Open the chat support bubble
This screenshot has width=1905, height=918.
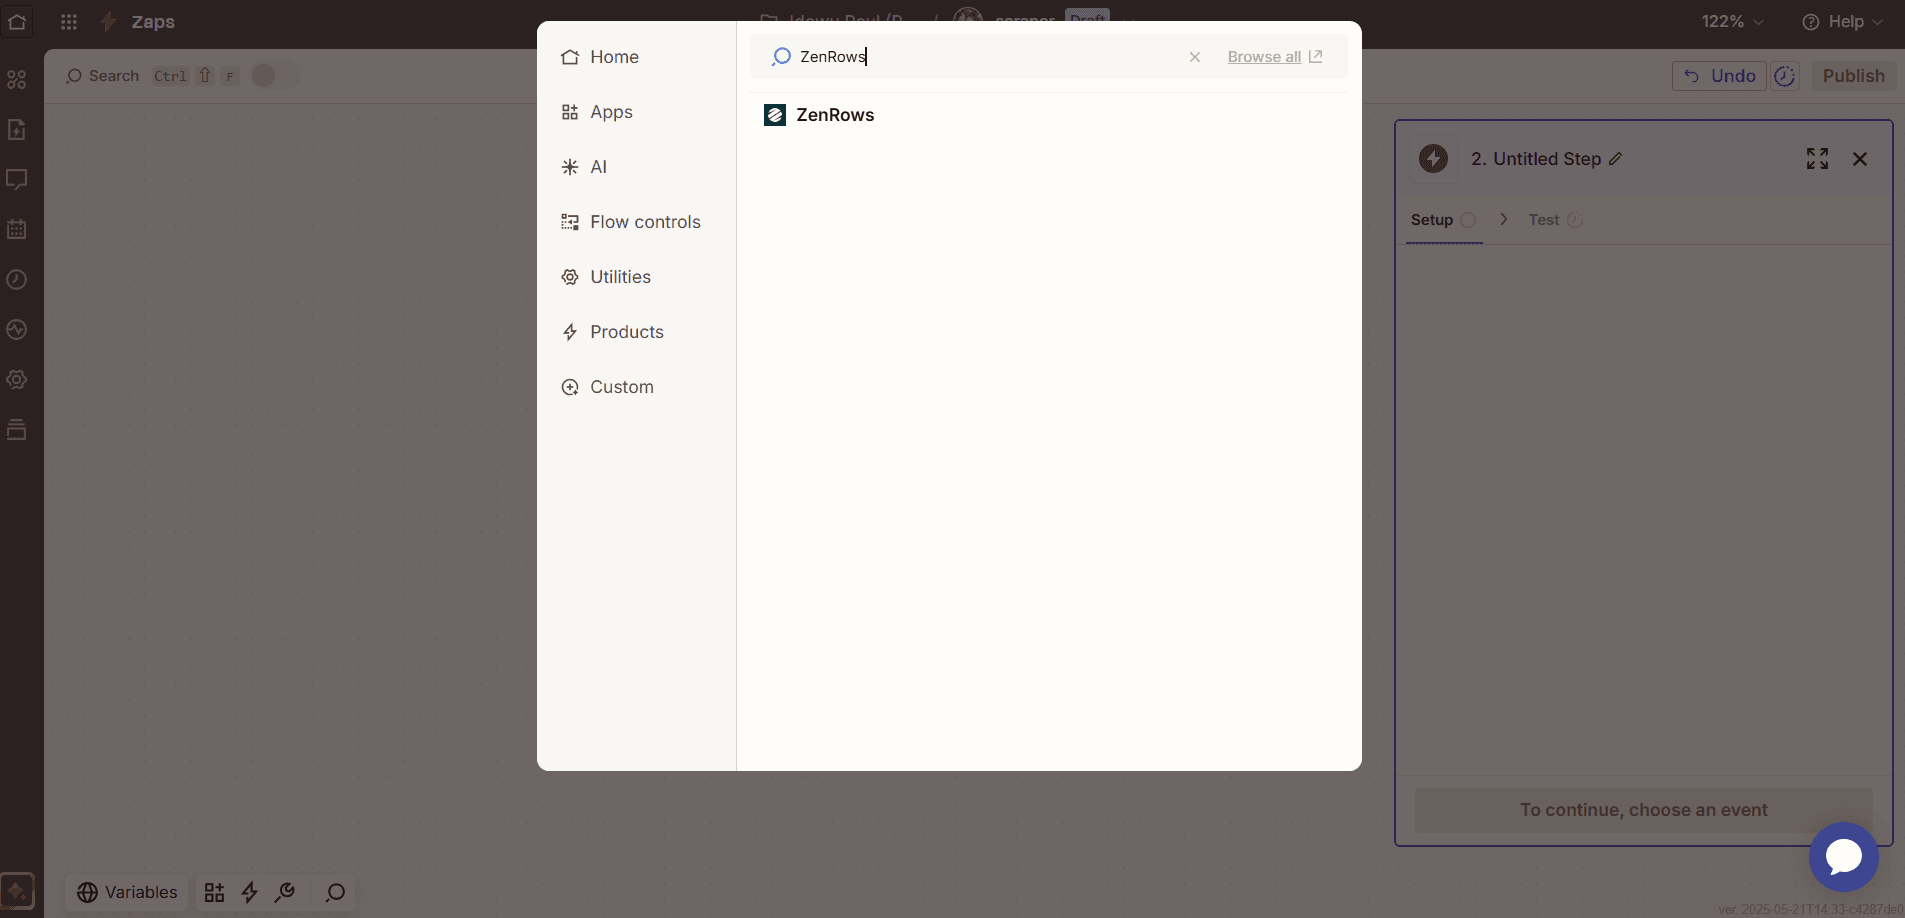1843,857
